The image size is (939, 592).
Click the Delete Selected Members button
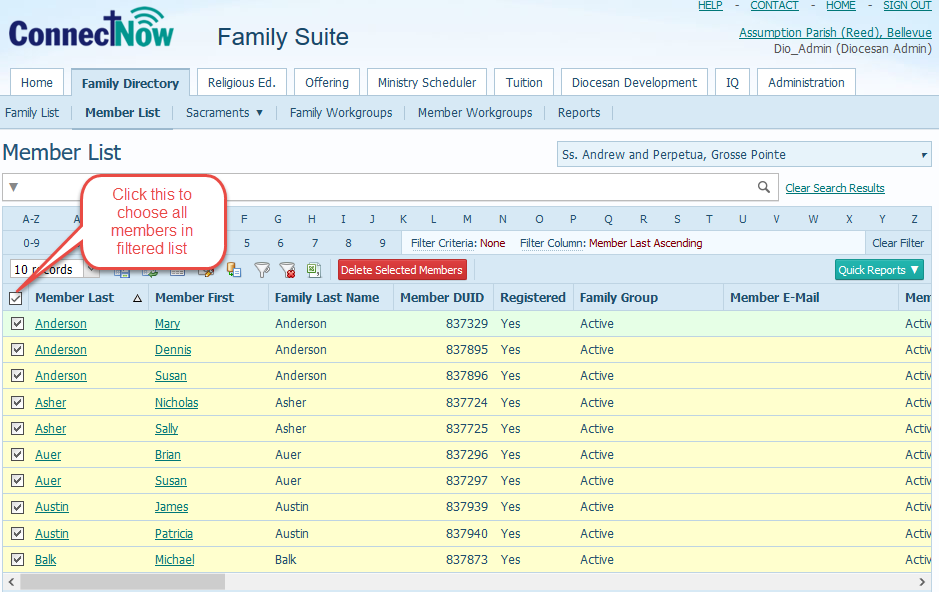pyautogui.click(x=402, y=270)
